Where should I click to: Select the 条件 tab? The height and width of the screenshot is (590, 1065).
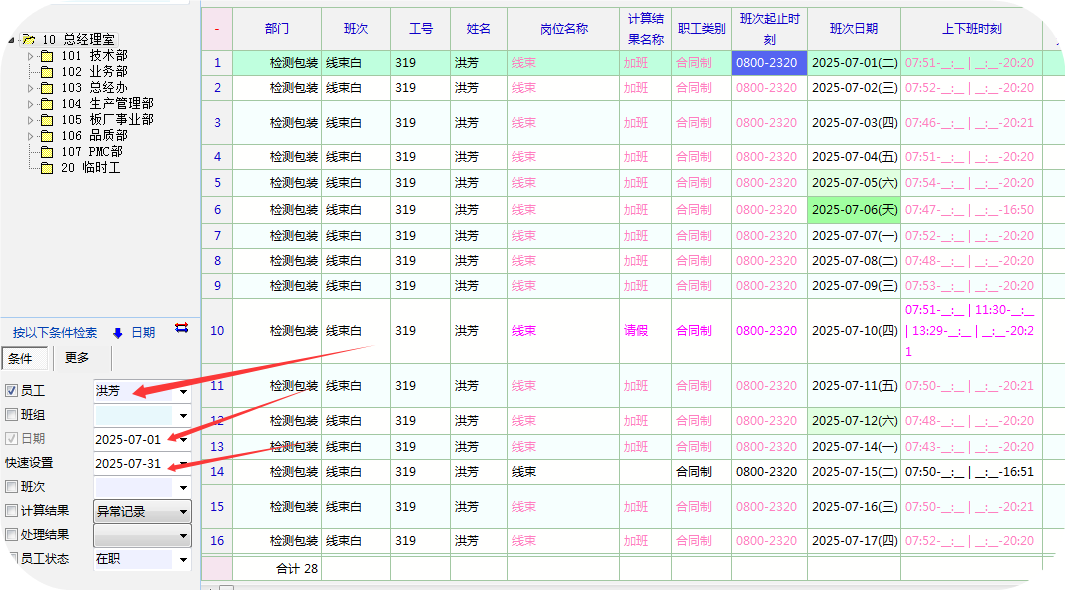pos(21,358)
